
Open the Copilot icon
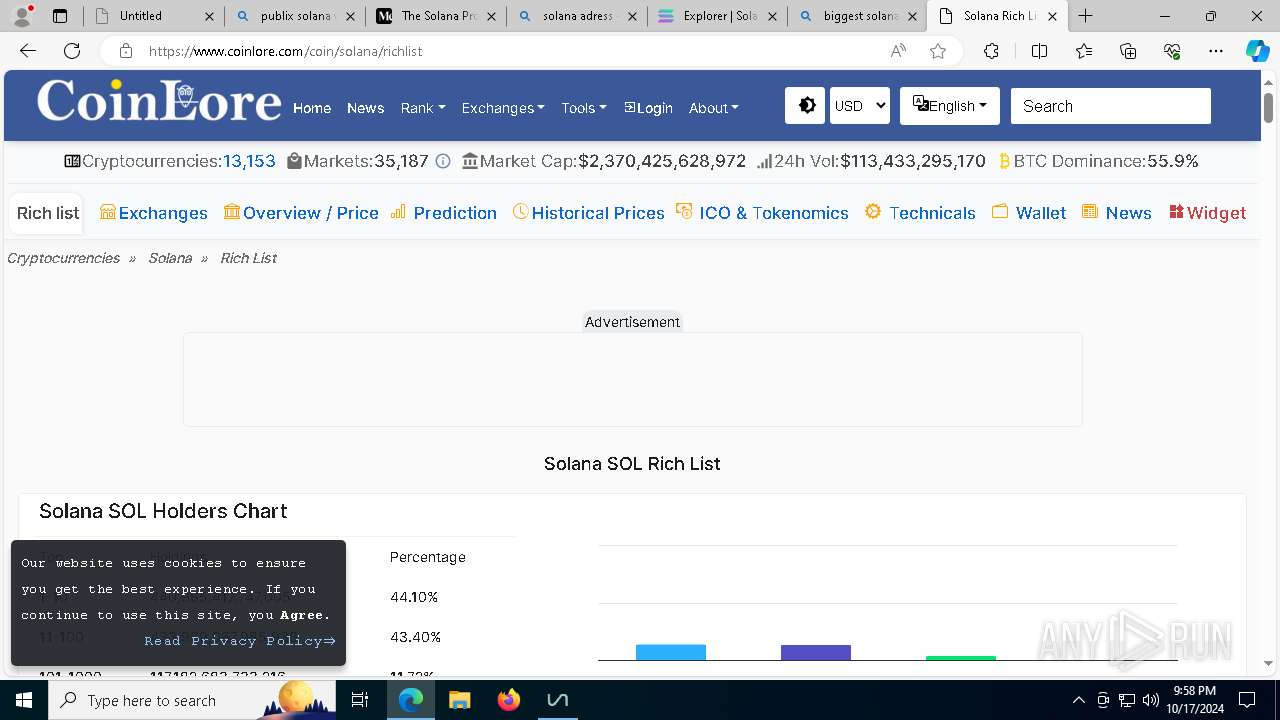(1258, 51)
